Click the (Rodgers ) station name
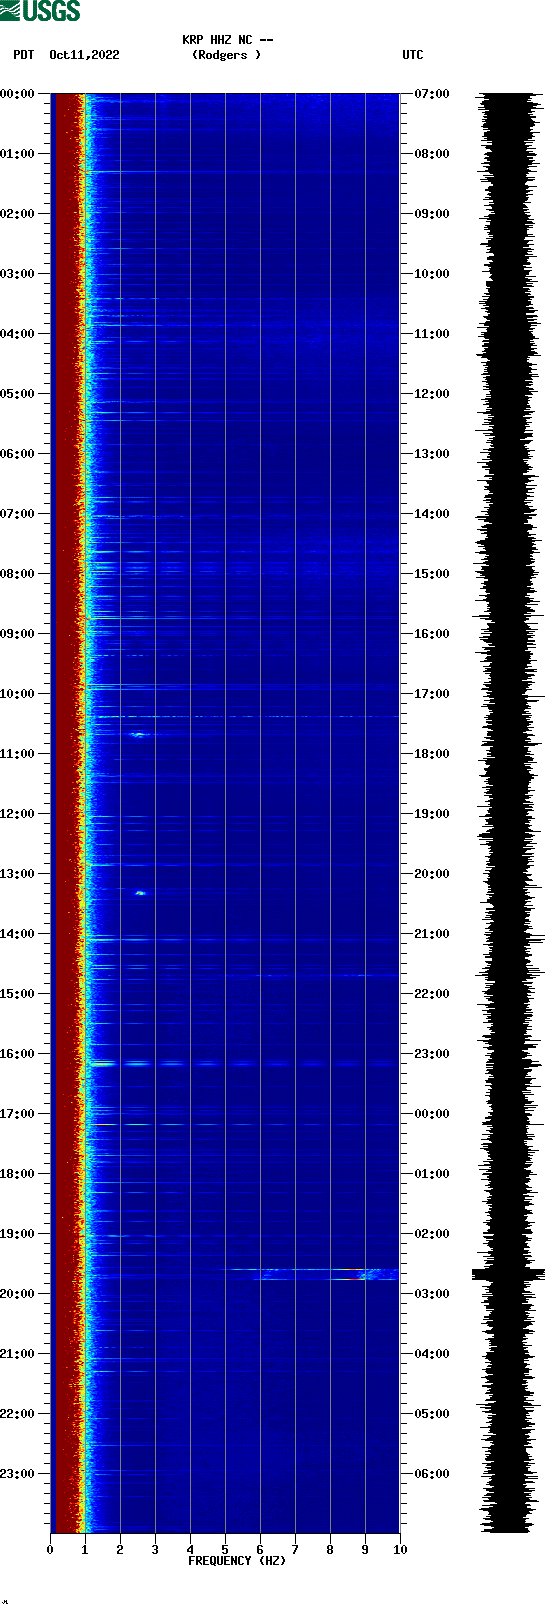 pos(226,55)
